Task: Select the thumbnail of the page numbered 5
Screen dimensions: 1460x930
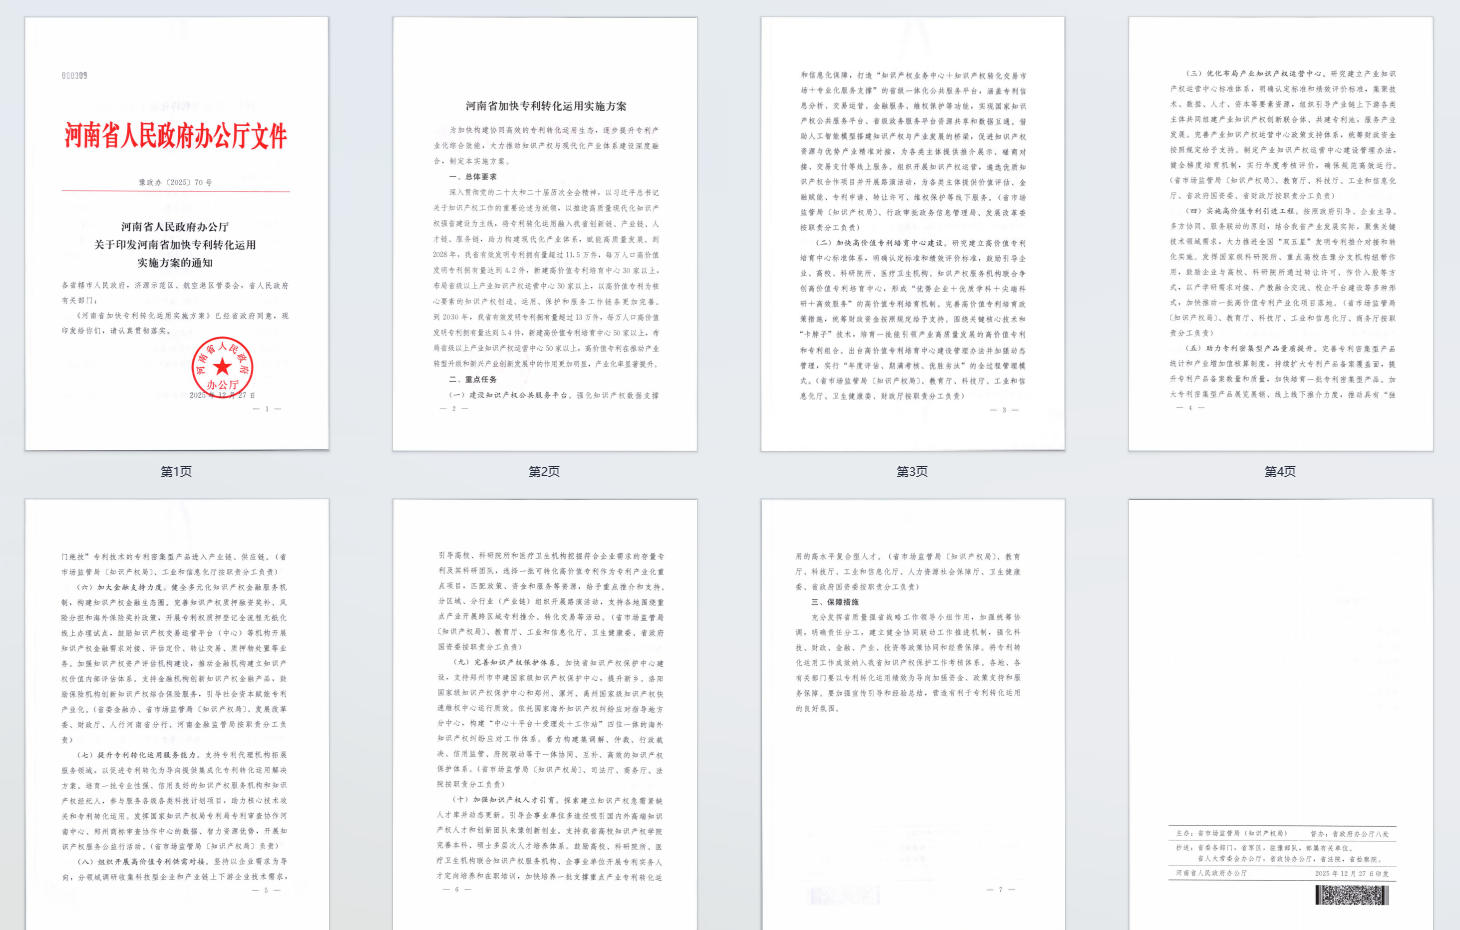Action: [177, 714]
